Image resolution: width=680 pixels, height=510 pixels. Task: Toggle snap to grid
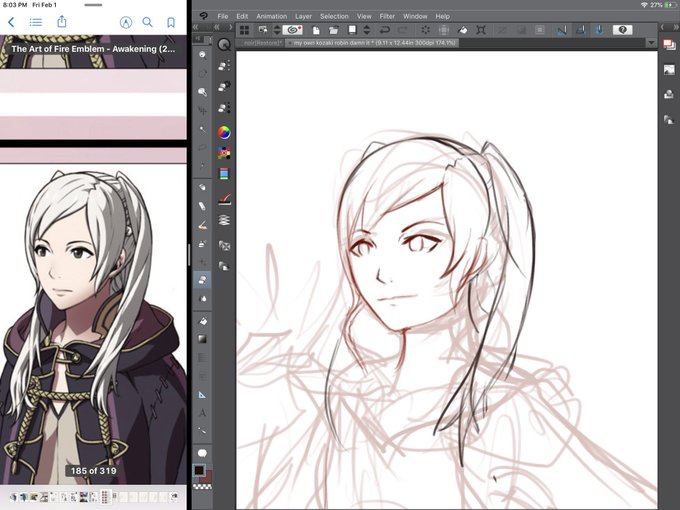pyautogui.click(x=599, y=30)
